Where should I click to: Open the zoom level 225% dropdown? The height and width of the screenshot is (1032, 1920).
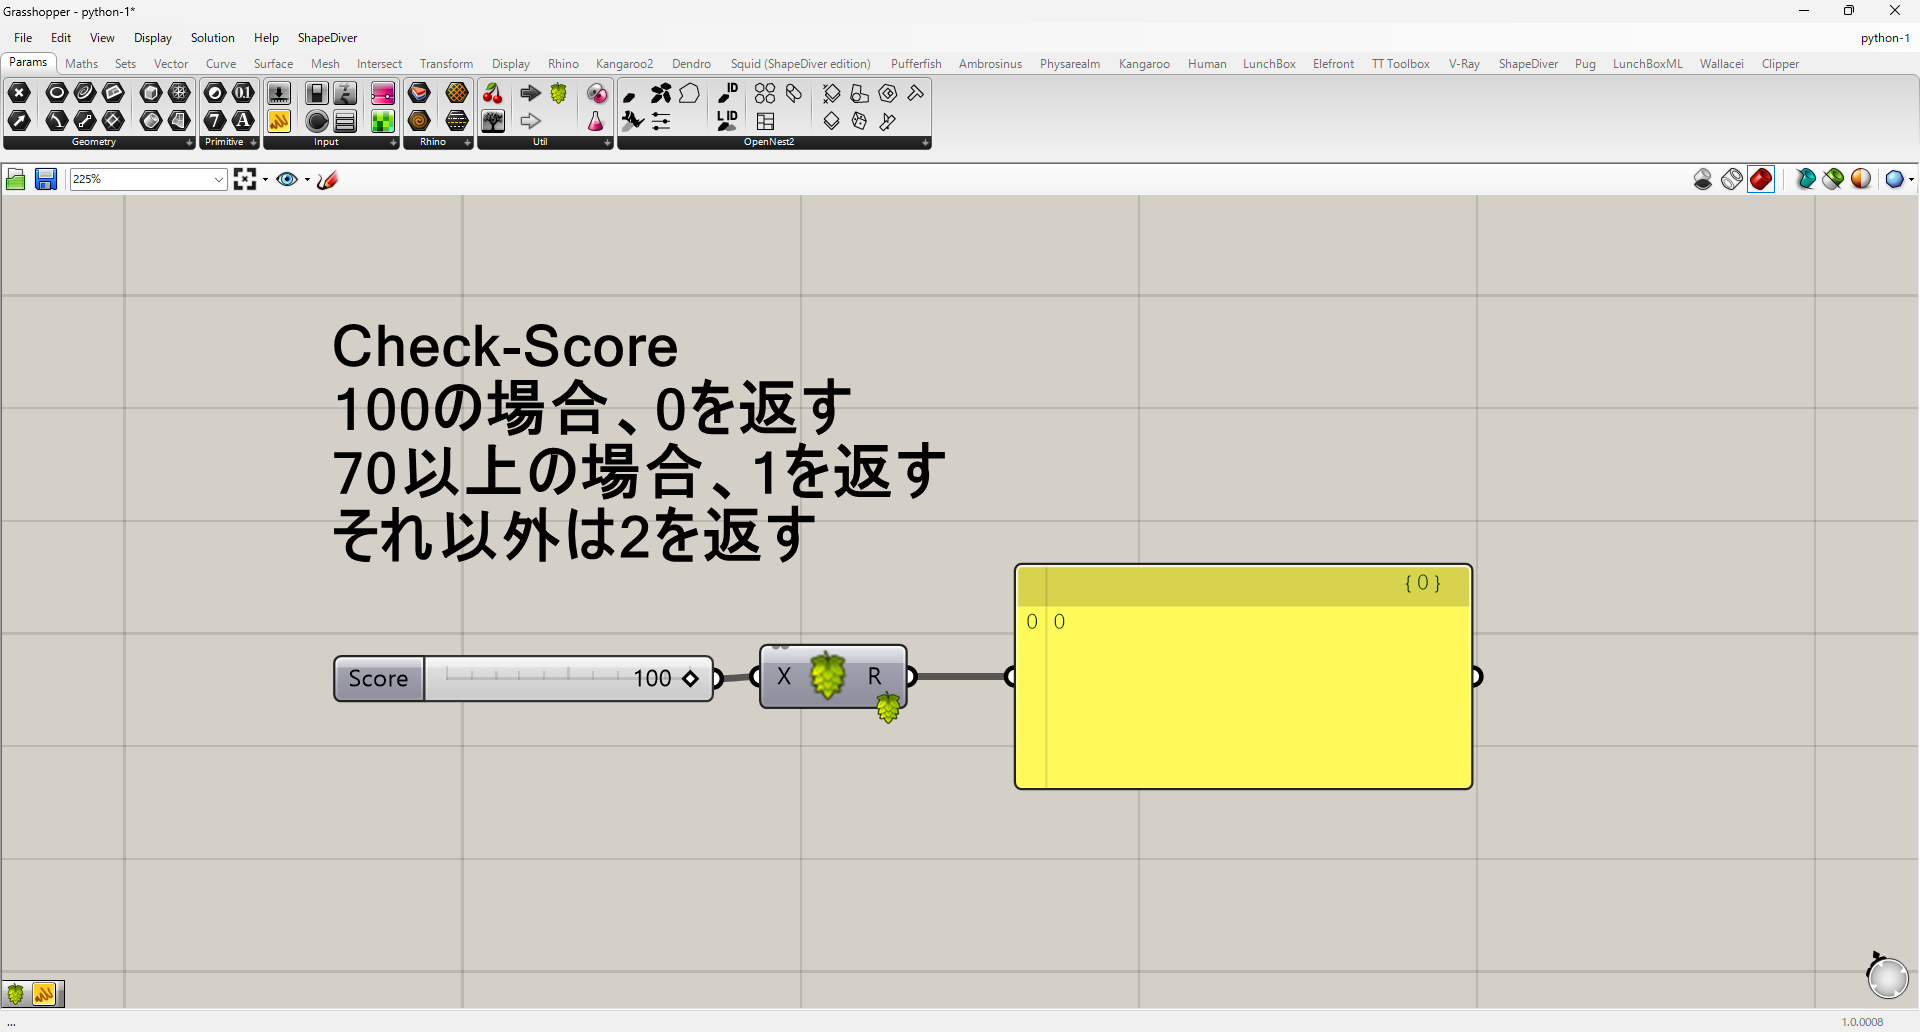(x=218, y=179)
